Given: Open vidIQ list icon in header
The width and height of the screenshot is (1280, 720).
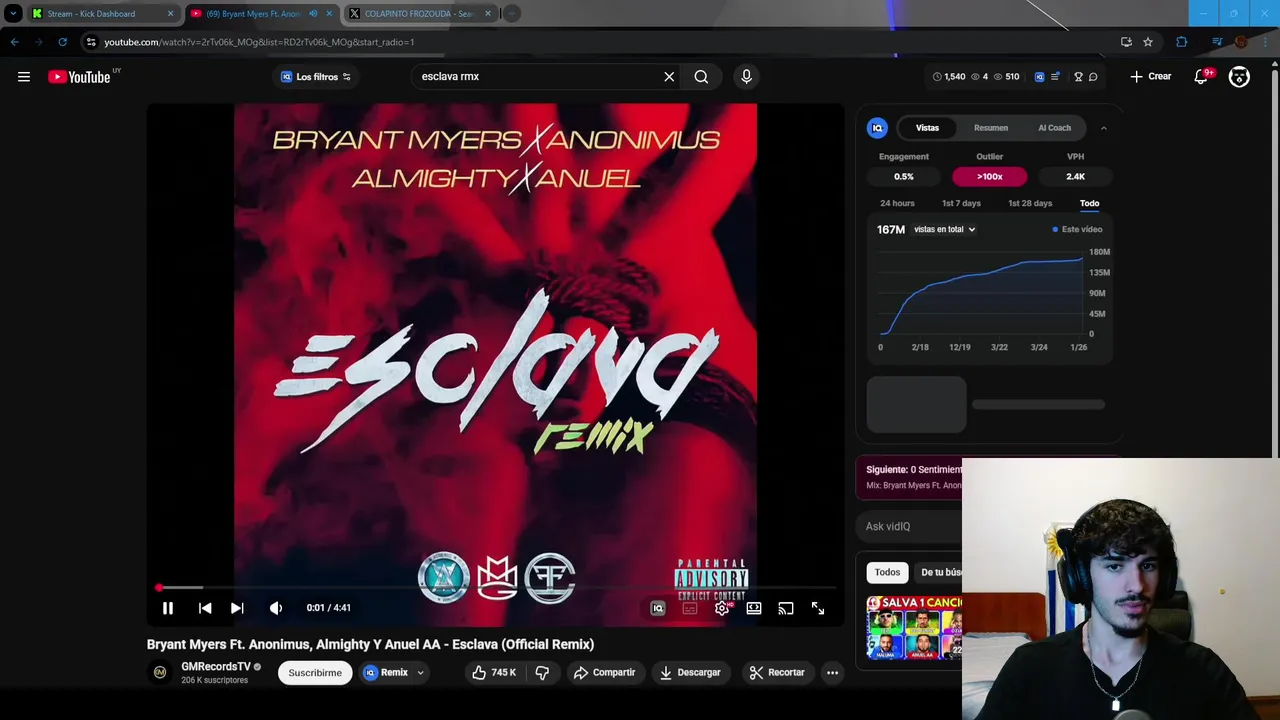Looking at the screenshot, I should point(1055,77).
